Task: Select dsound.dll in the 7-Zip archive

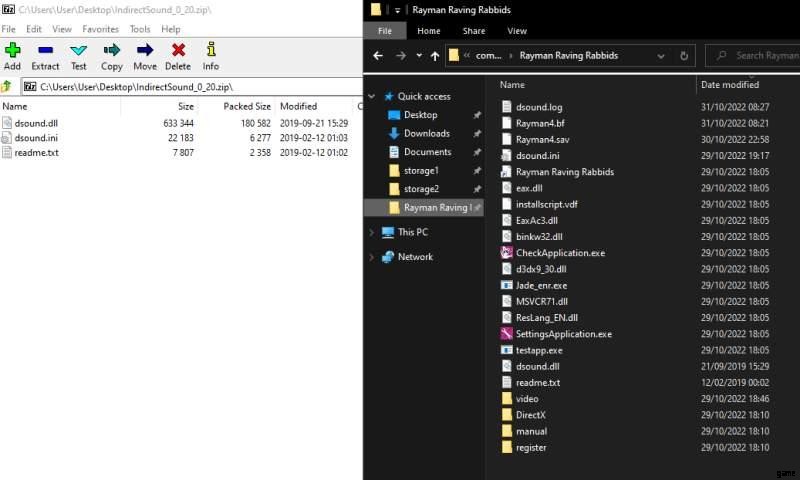Action: [x=35, y=123]
